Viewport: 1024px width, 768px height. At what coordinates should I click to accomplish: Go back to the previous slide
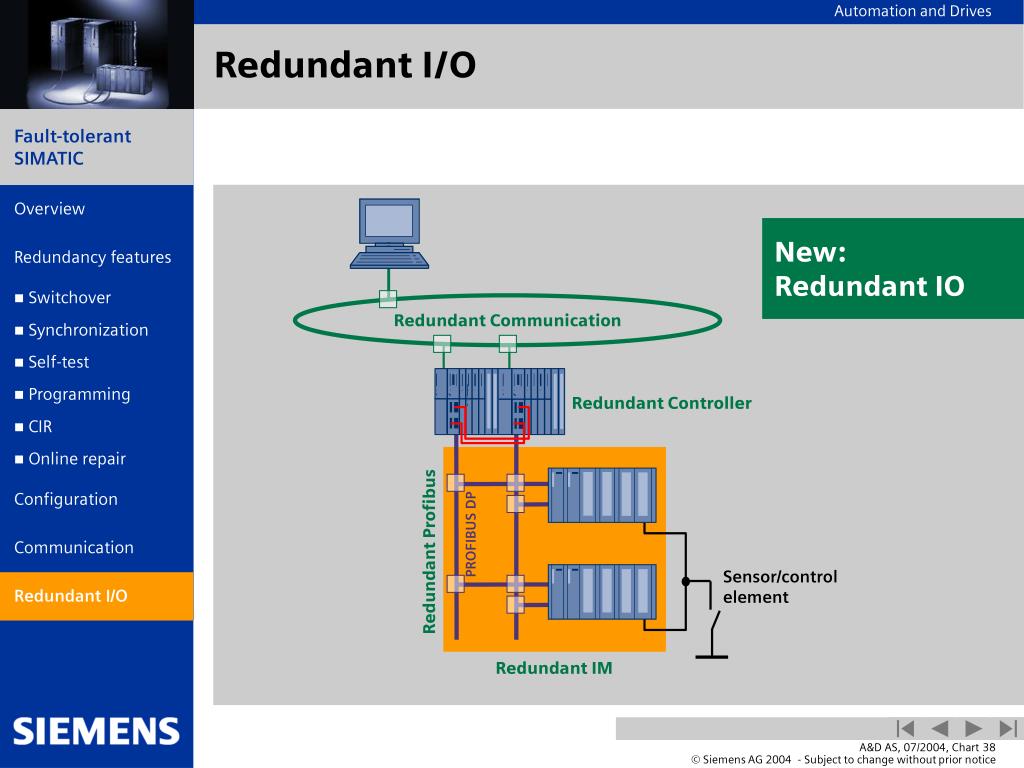[939, 728]
